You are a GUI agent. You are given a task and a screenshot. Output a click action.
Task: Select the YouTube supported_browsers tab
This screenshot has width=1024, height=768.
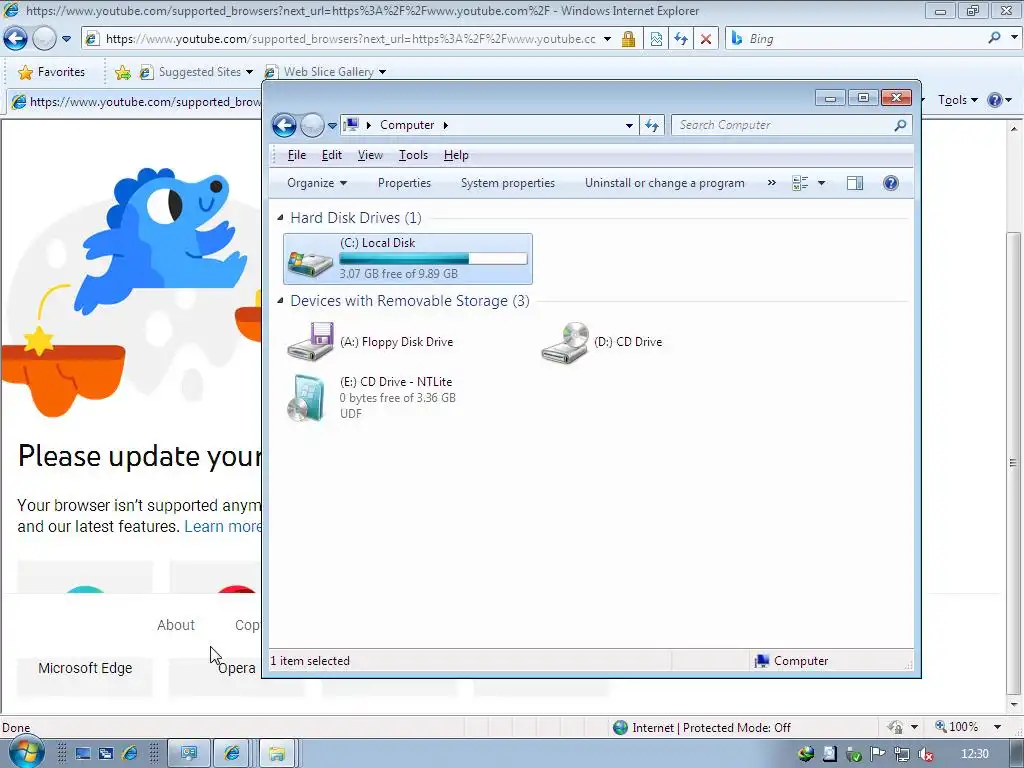135,101
